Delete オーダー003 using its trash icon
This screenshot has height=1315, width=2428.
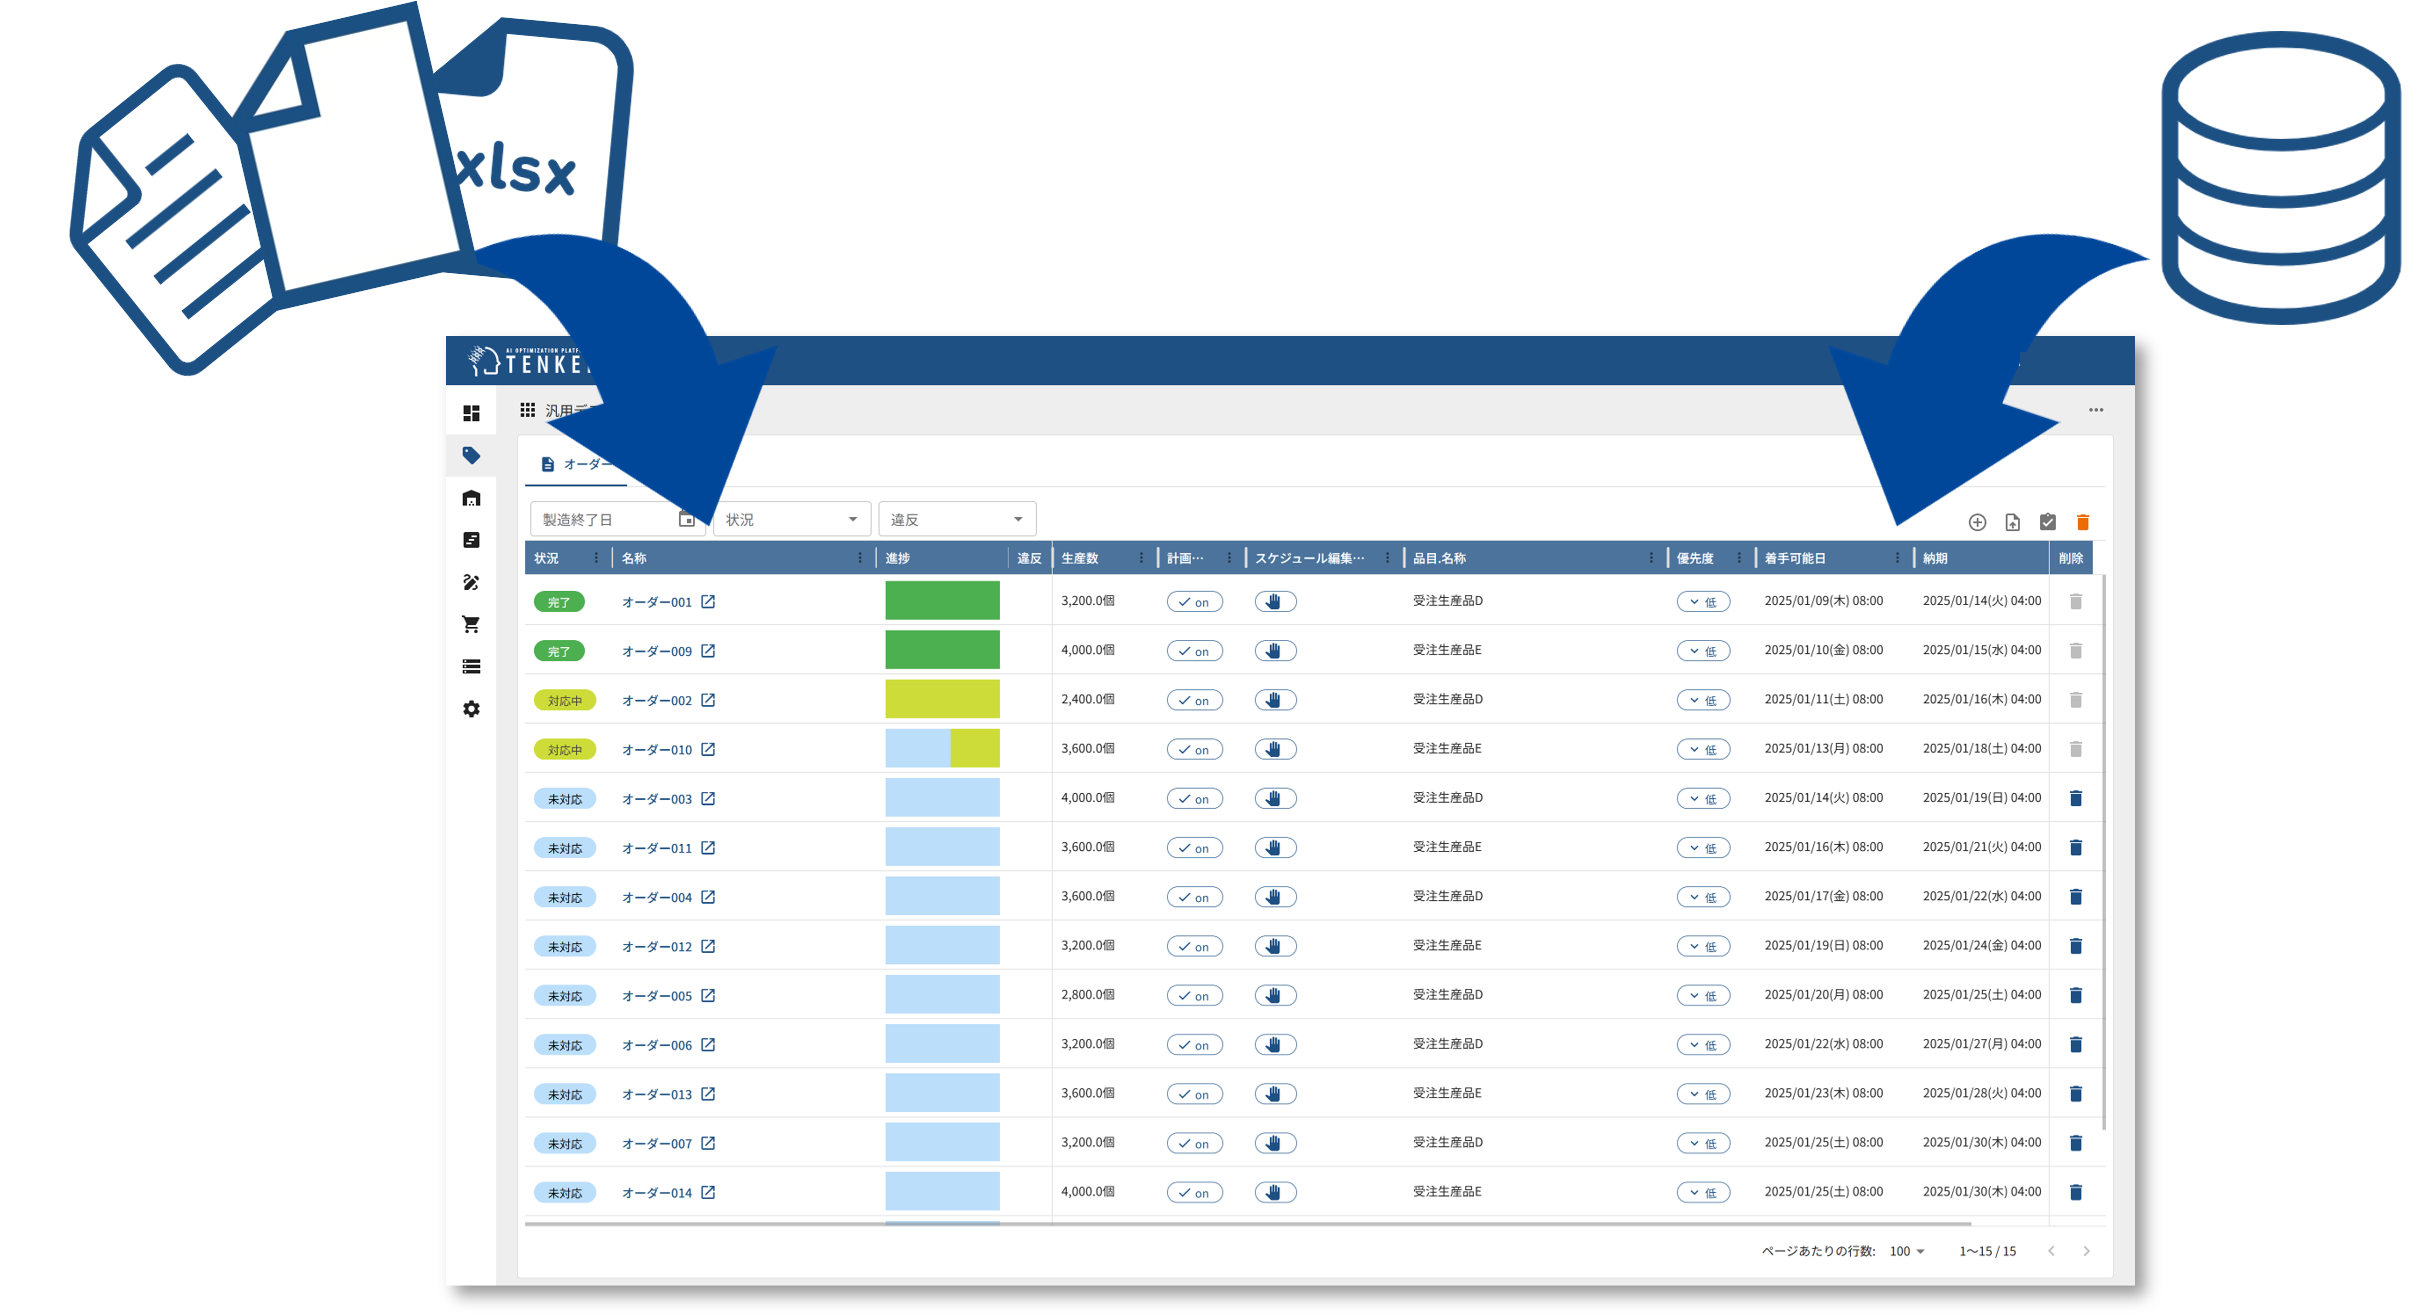2075,798
